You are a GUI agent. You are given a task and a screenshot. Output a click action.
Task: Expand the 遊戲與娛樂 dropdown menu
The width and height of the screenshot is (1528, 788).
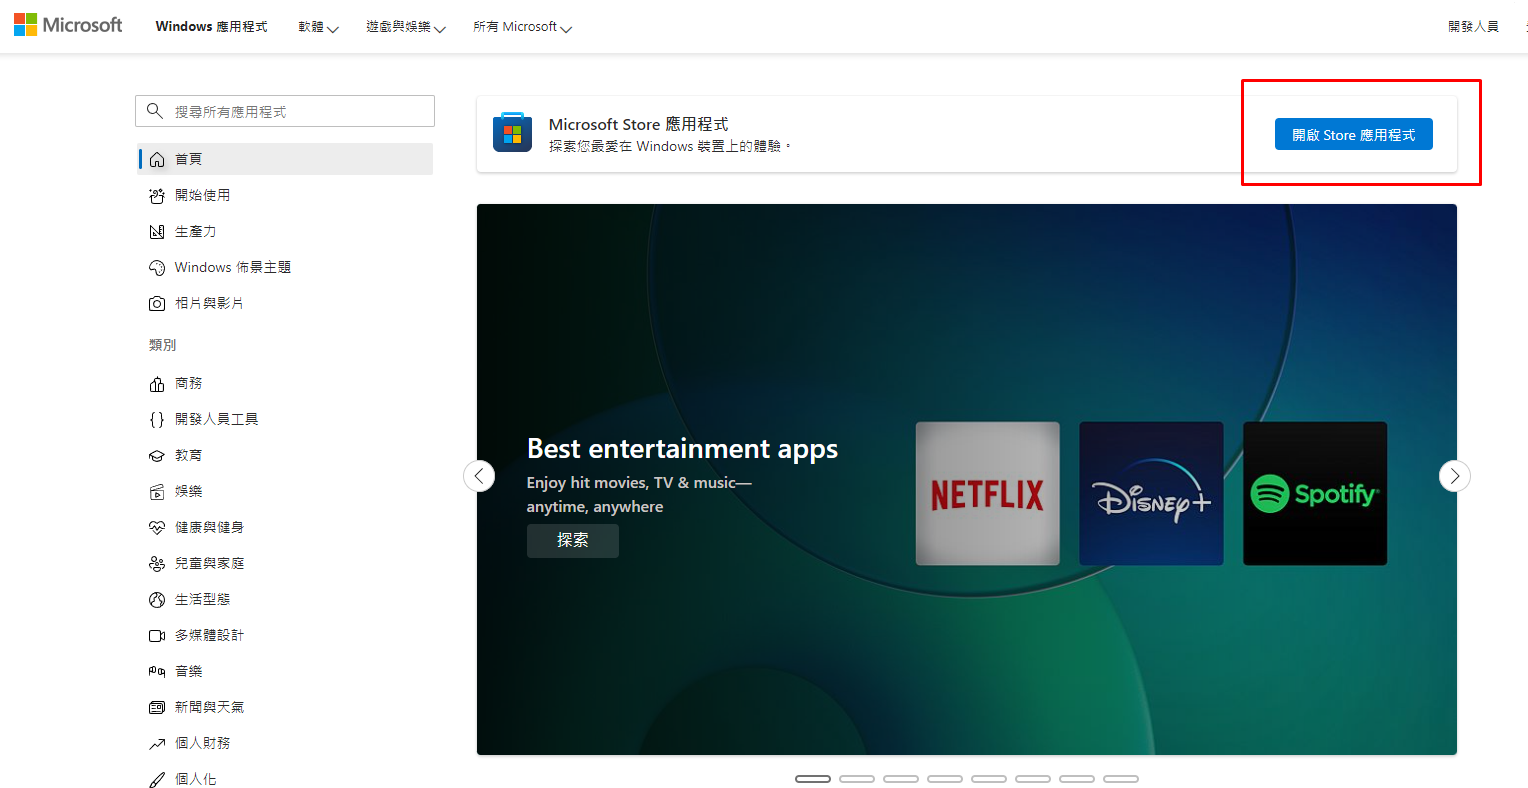click(x=406, y=27)
